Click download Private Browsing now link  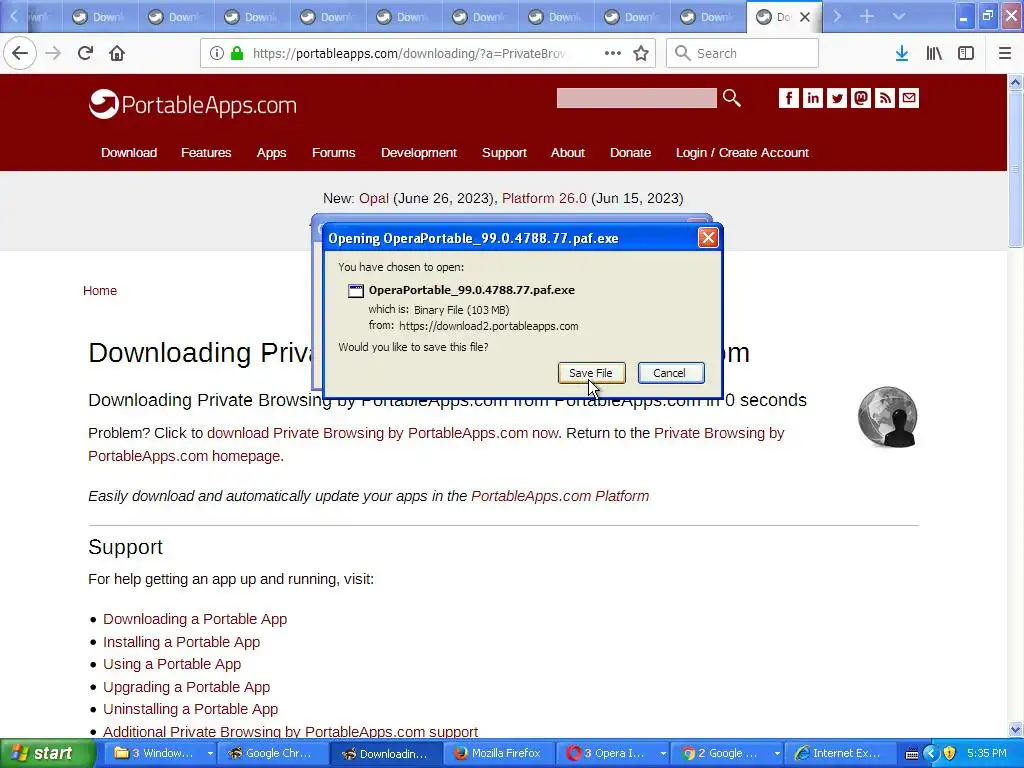coord(383,433)
